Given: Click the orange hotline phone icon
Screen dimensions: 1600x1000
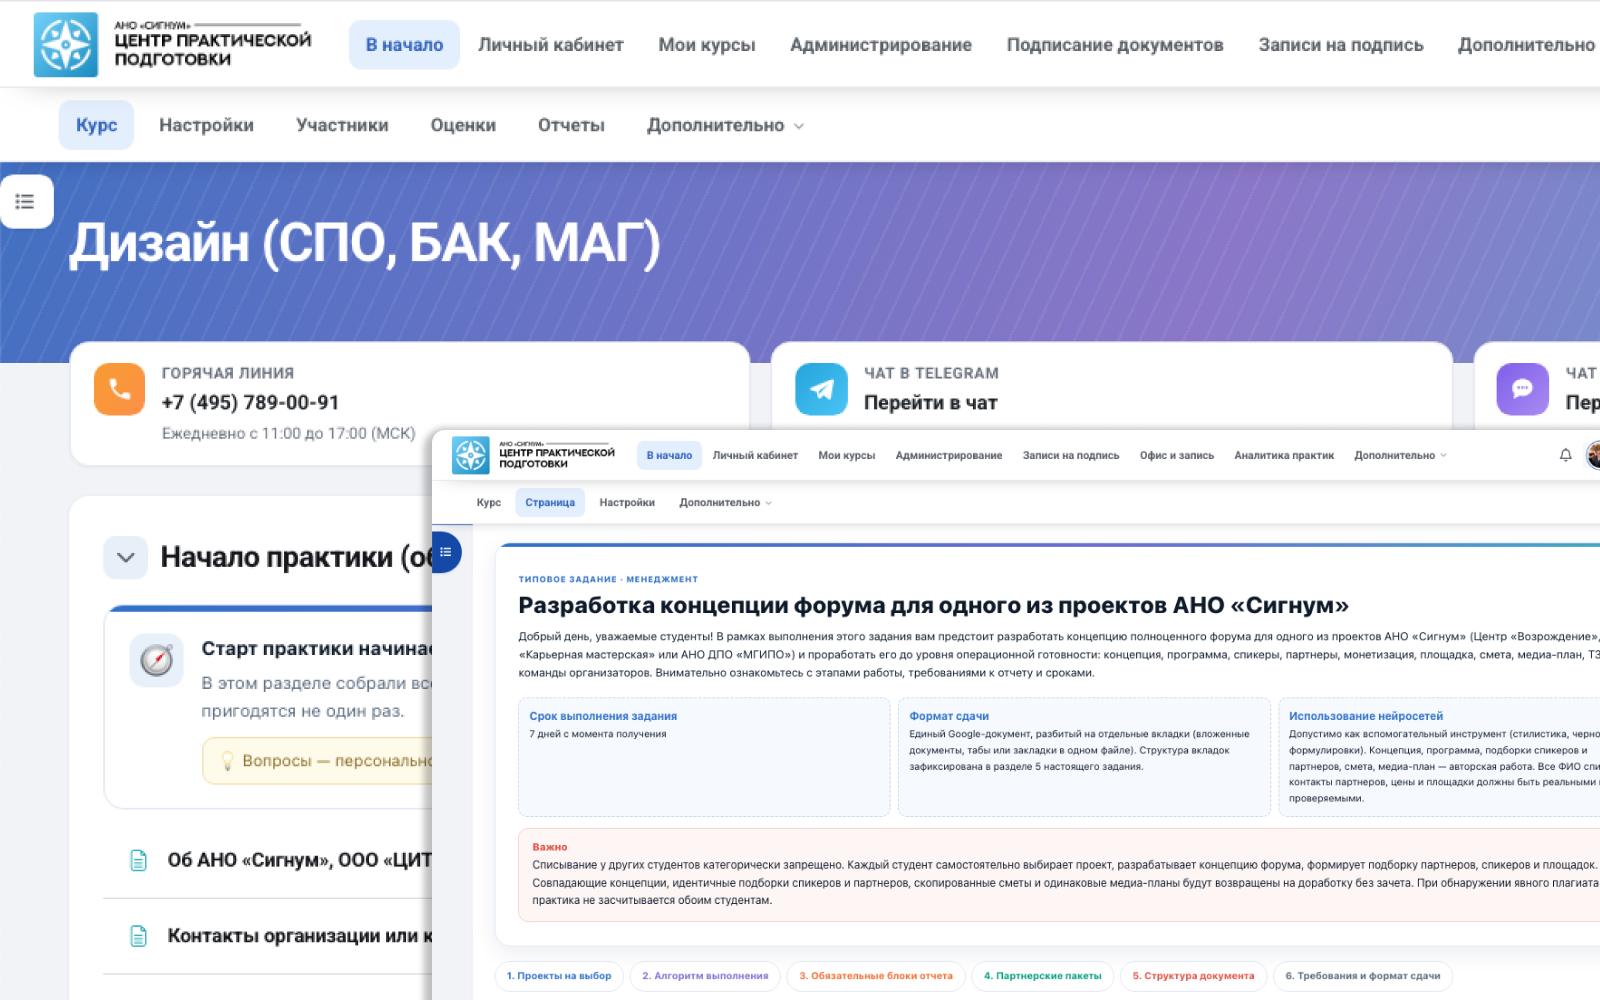Looking at the screenshot, I should (119, 389).
